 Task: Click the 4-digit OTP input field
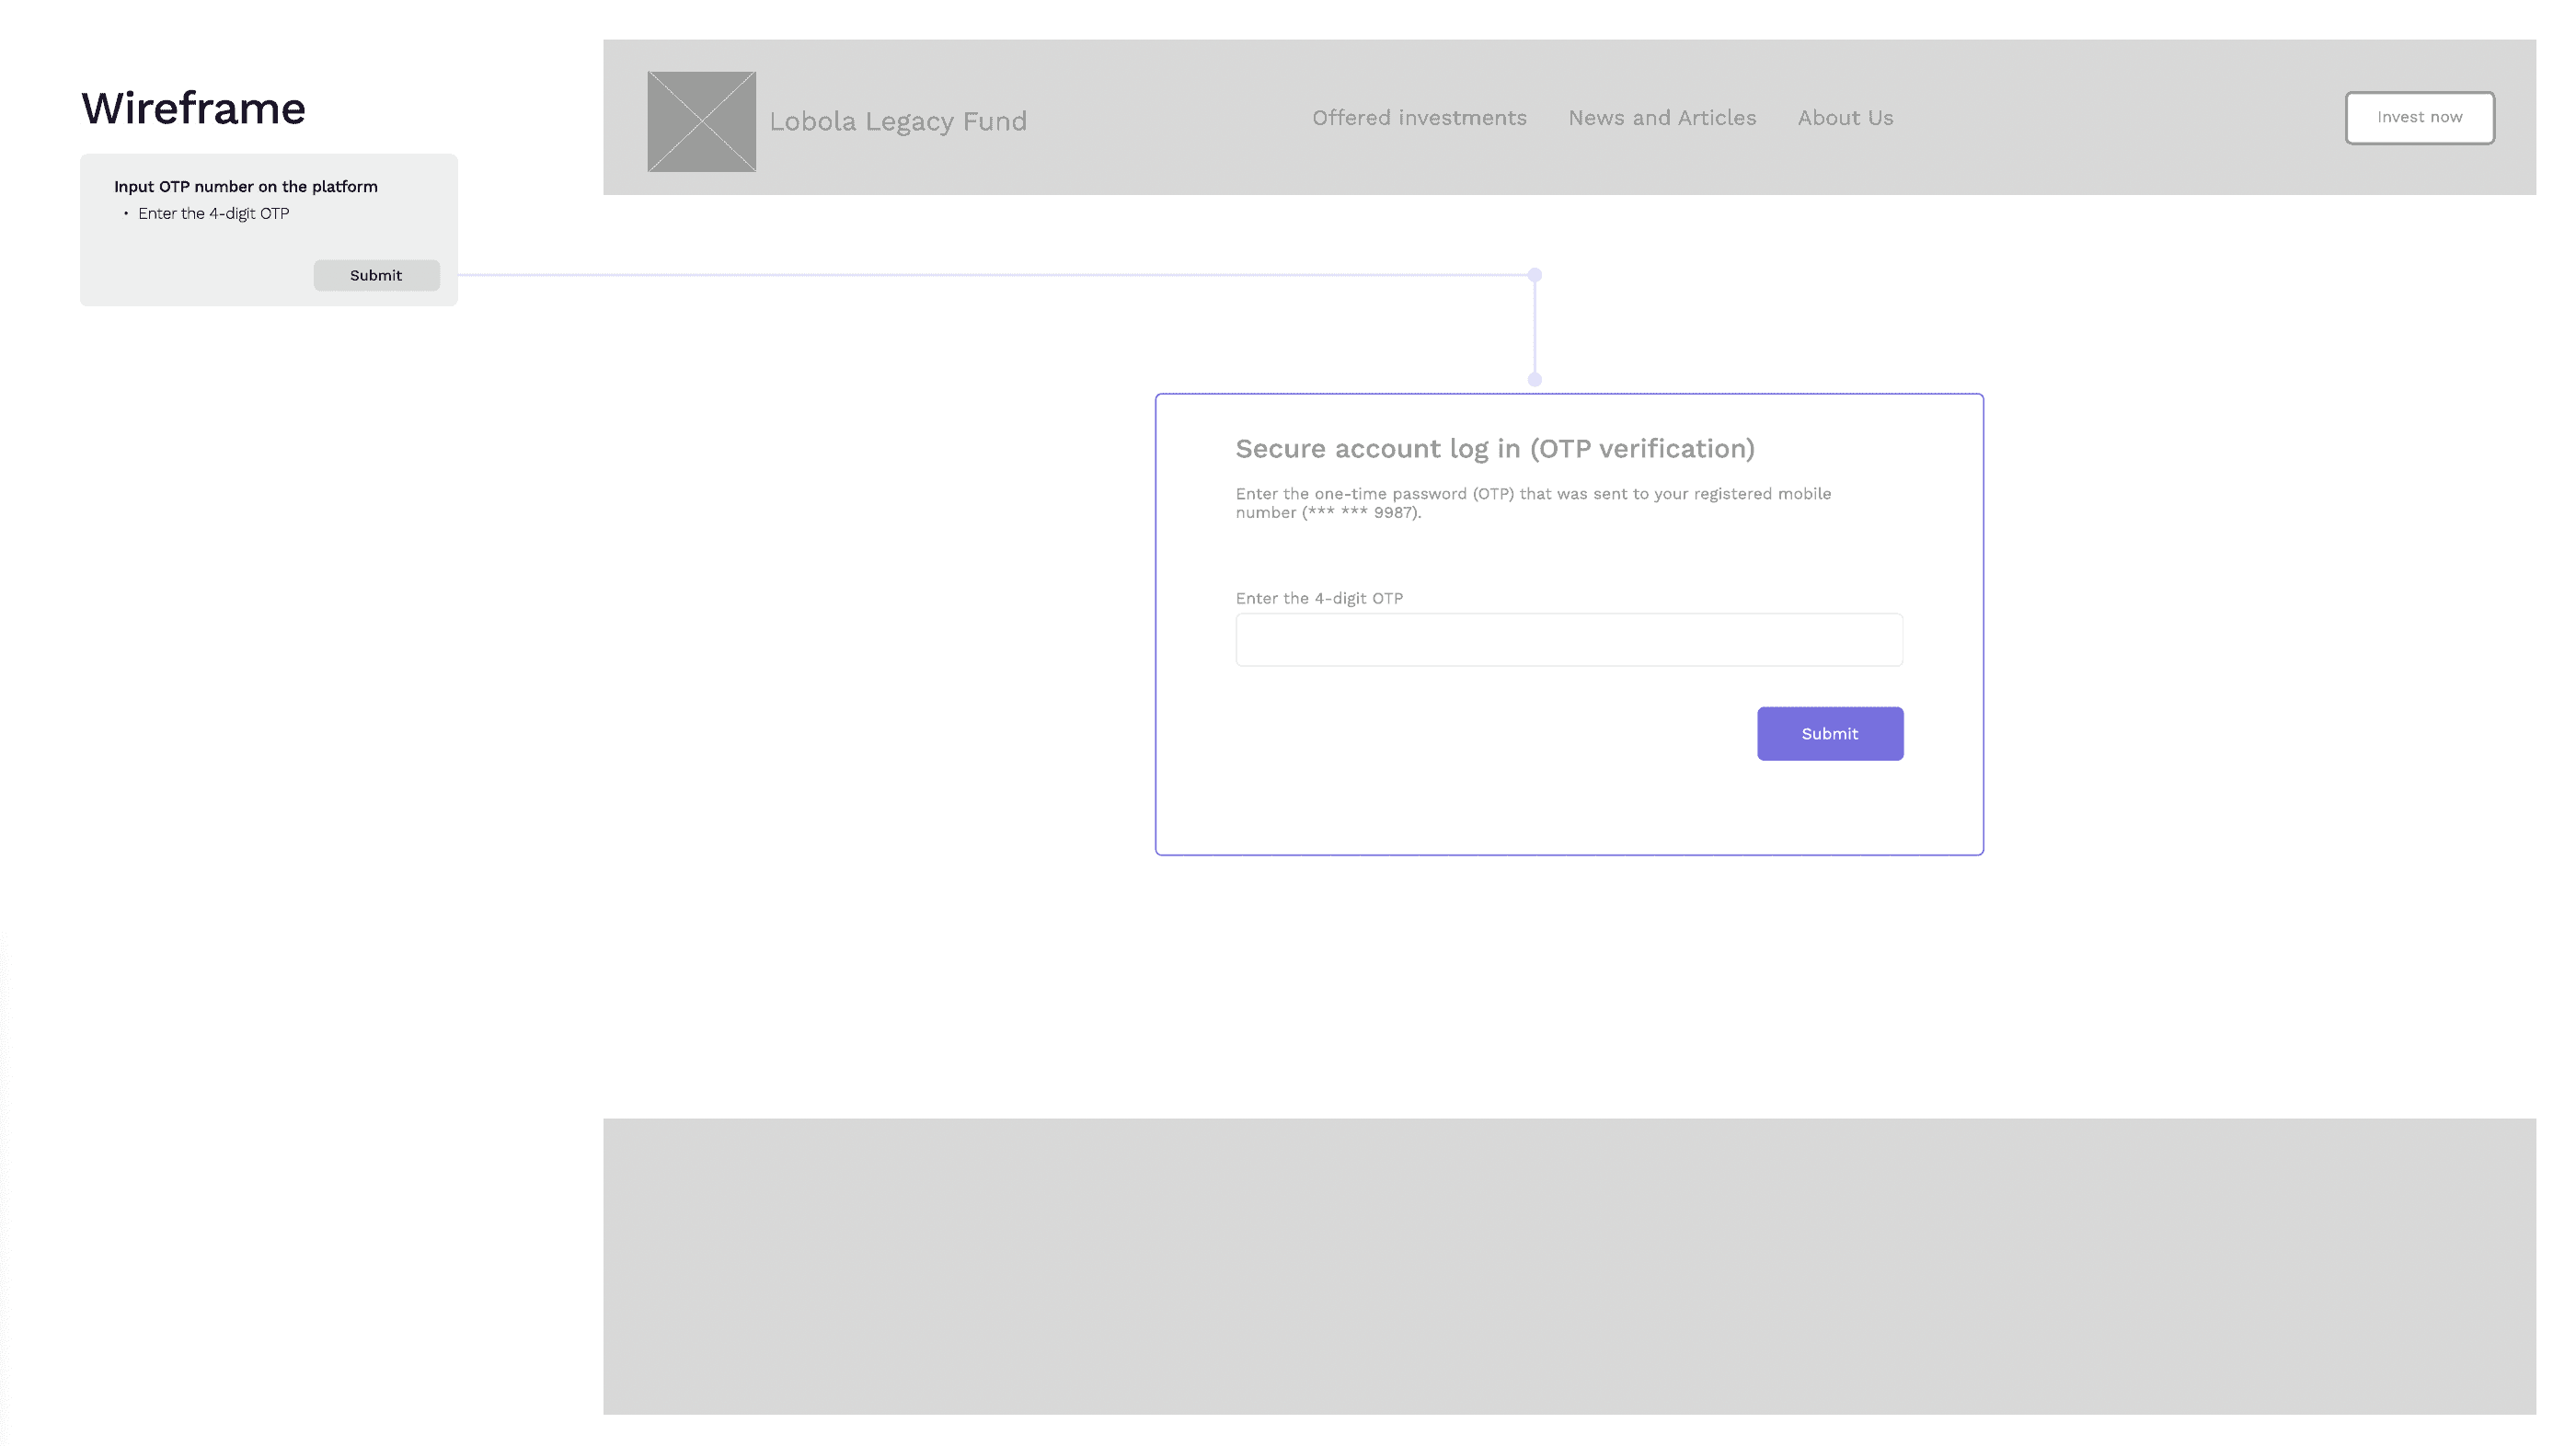tap(1568, 640)
